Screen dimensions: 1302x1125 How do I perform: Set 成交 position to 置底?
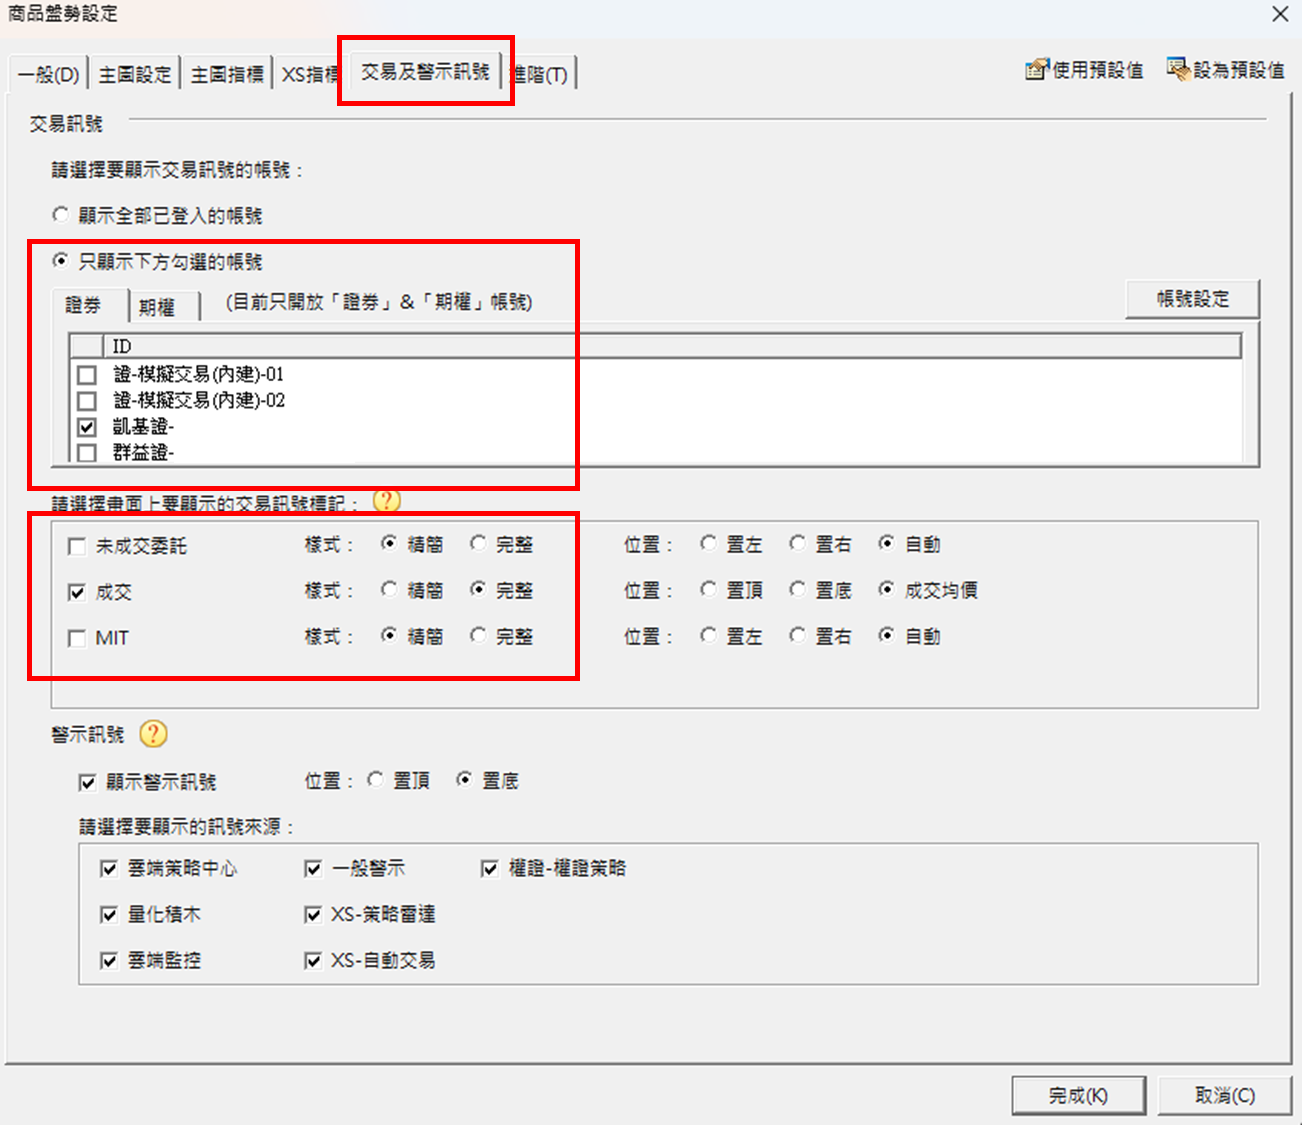[x=797, y=589]
